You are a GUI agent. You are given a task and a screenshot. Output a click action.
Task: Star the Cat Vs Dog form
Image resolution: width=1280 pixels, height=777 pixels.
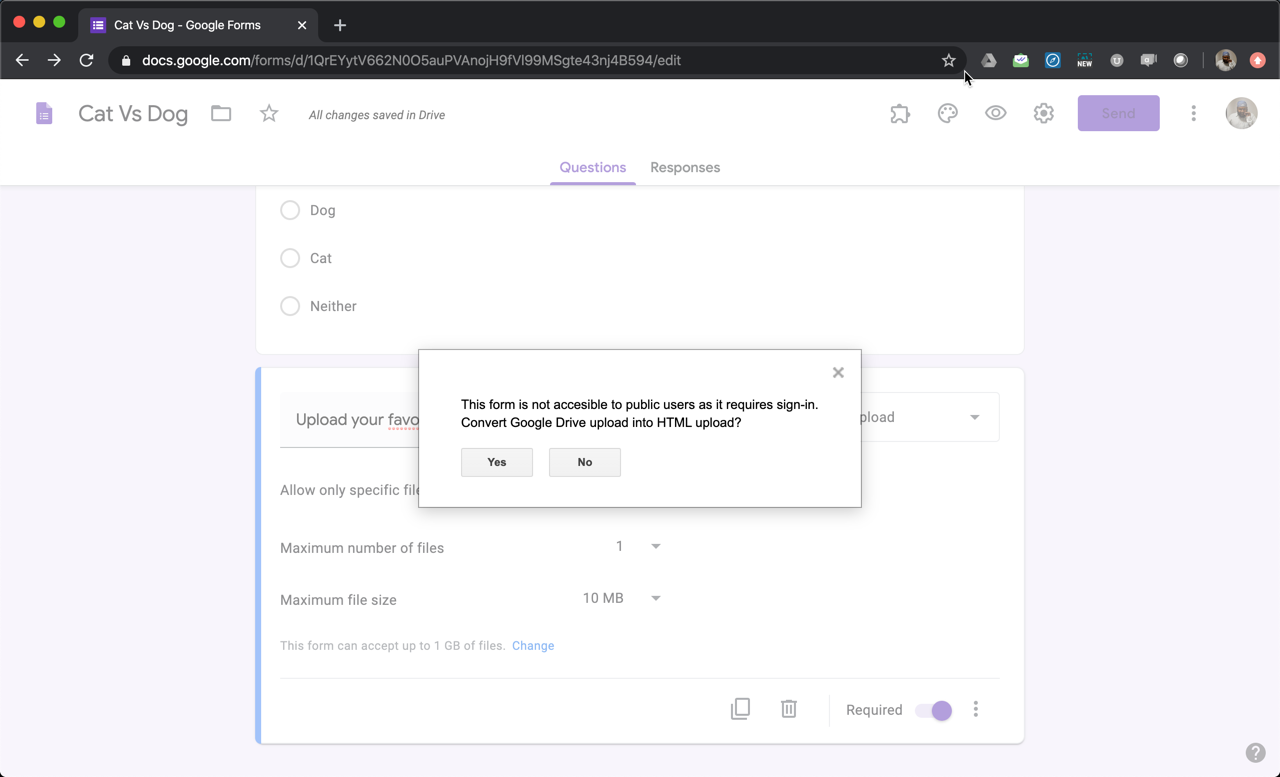tap(269, 114)
